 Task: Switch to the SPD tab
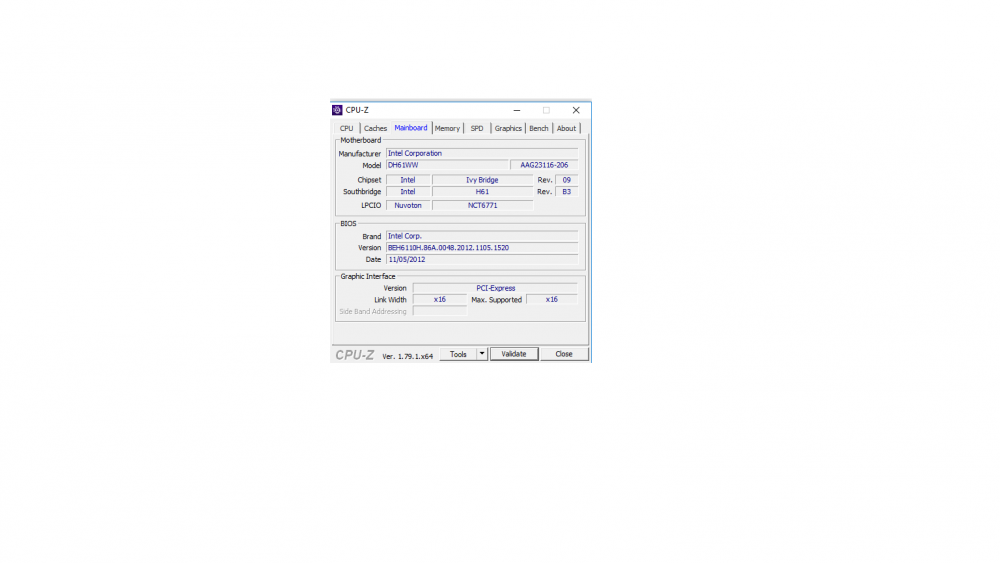[477, 128]
